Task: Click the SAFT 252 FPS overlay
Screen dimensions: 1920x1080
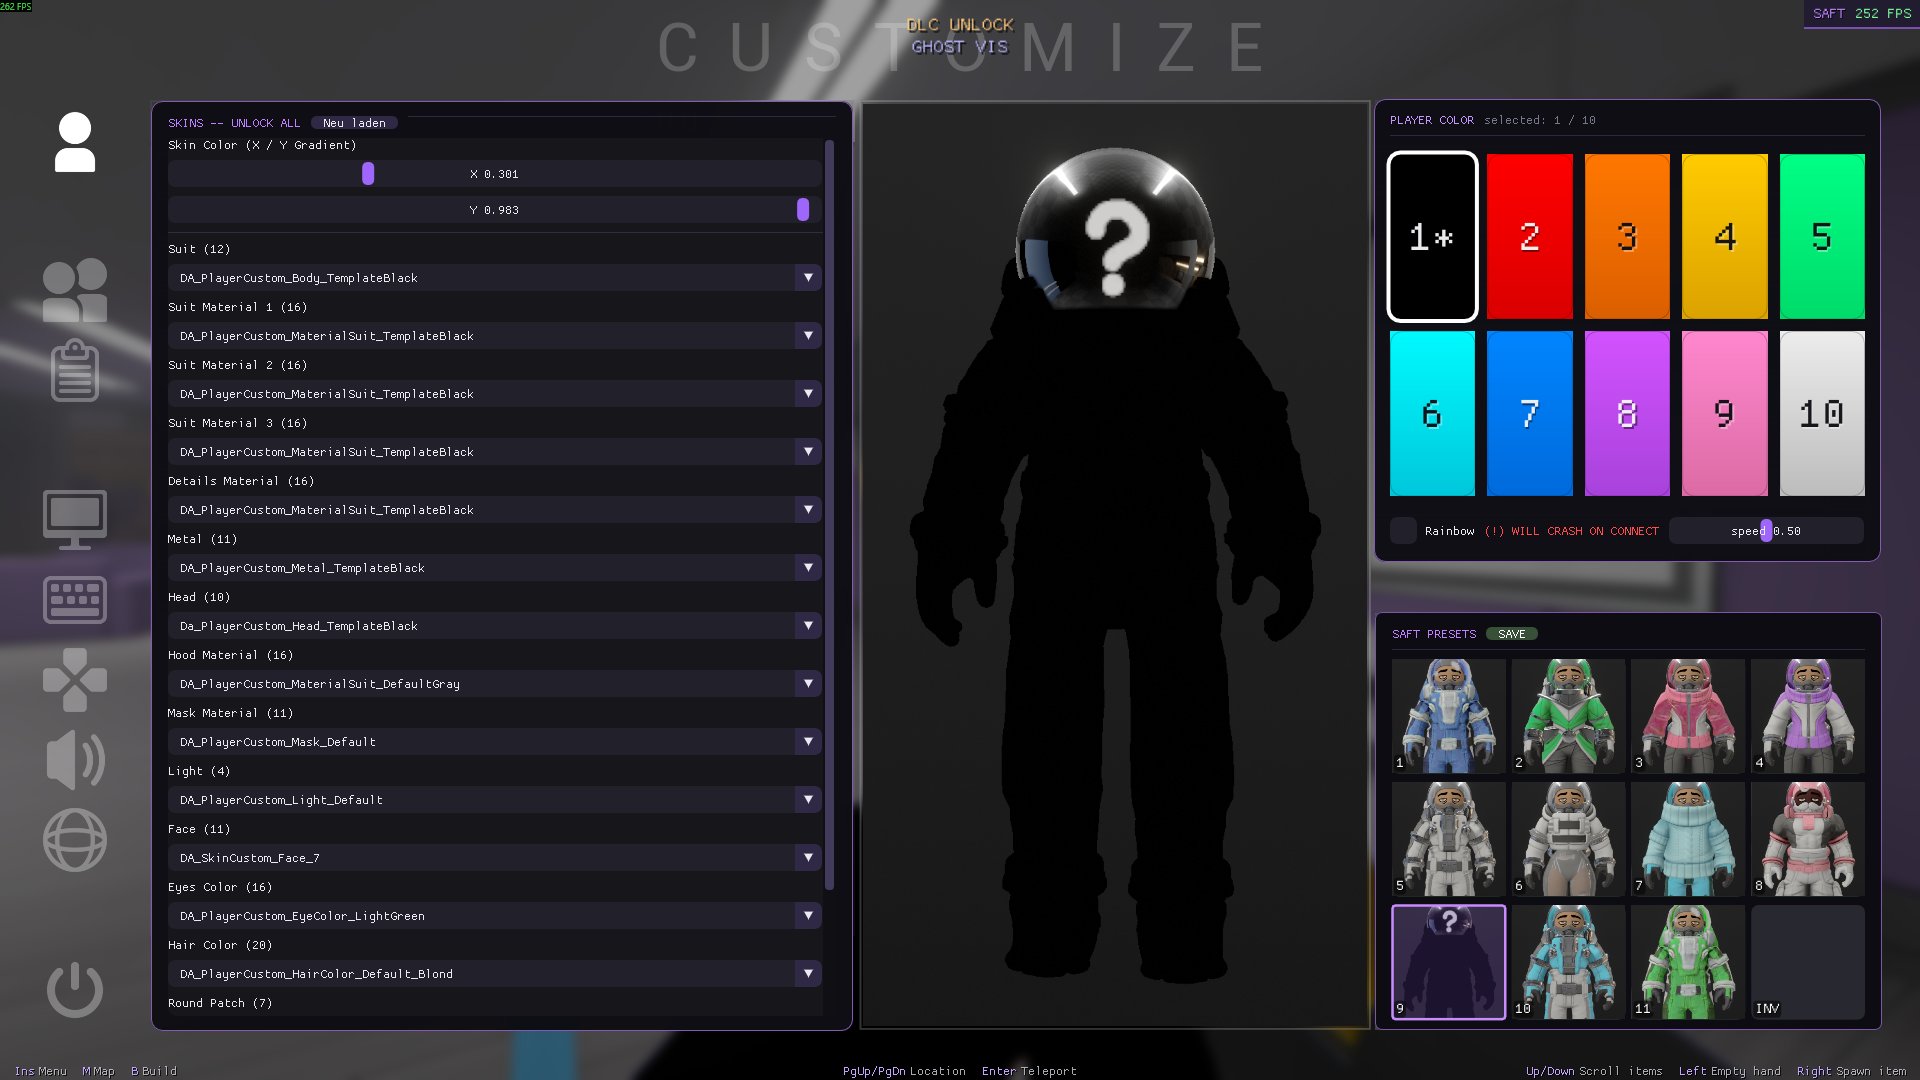Action: [x=1861, y=14]
